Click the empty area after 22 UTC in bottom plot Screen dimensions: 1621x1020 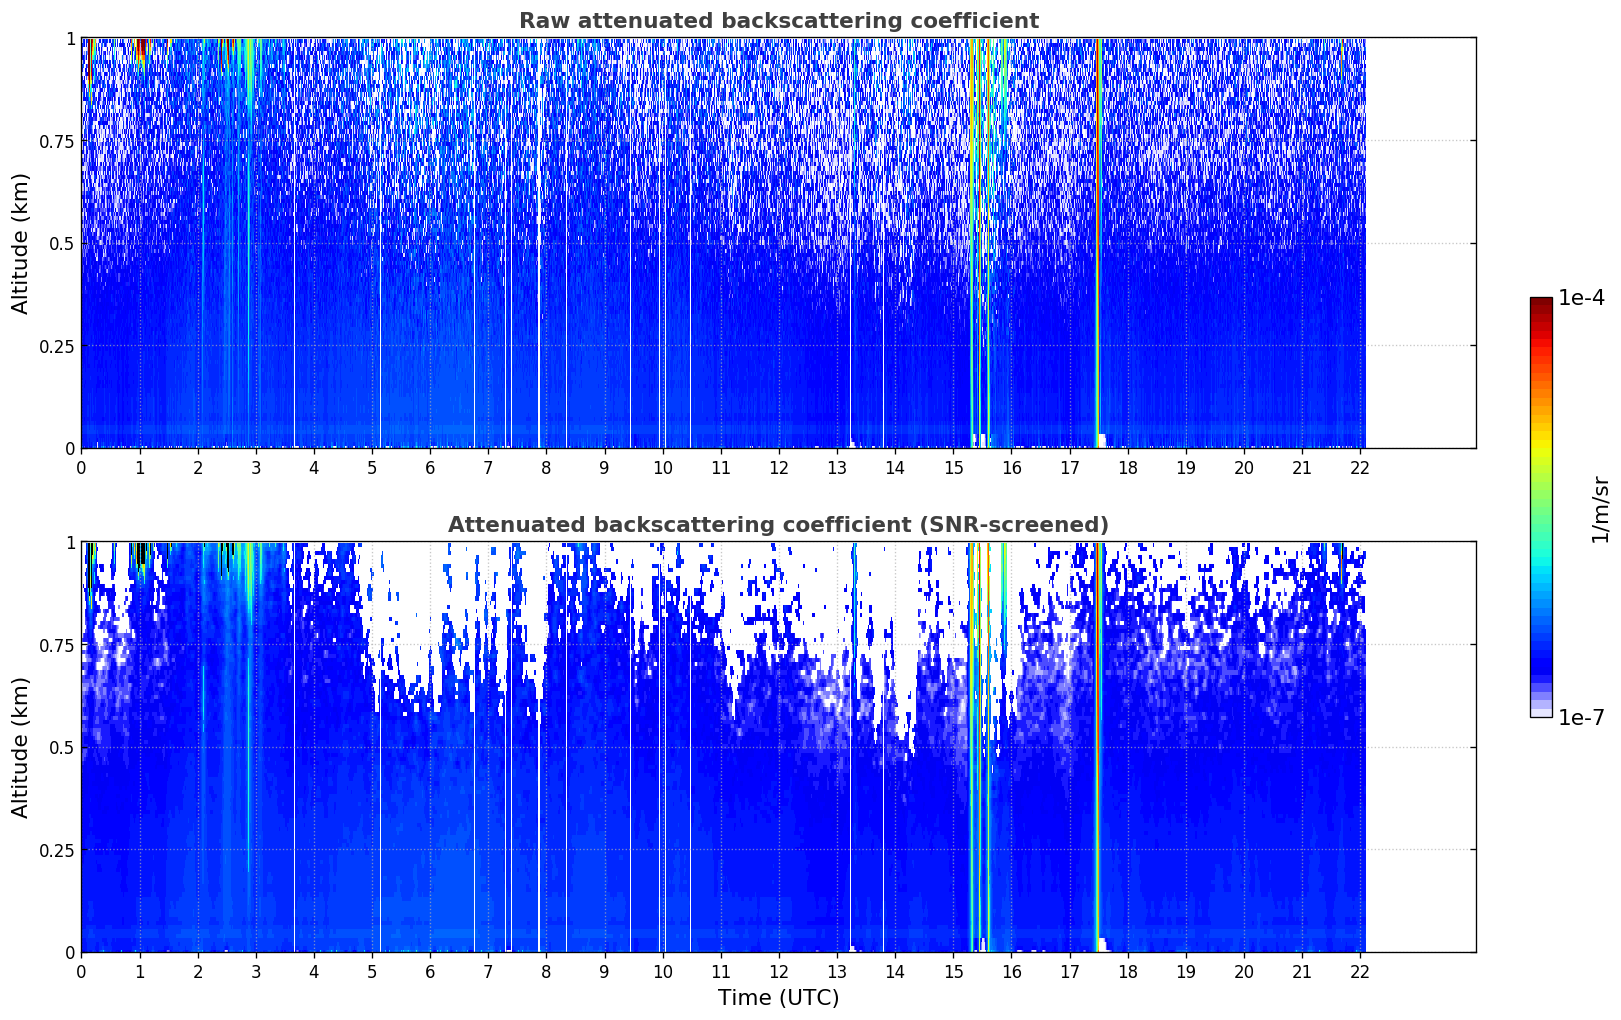coord(1420,747)
